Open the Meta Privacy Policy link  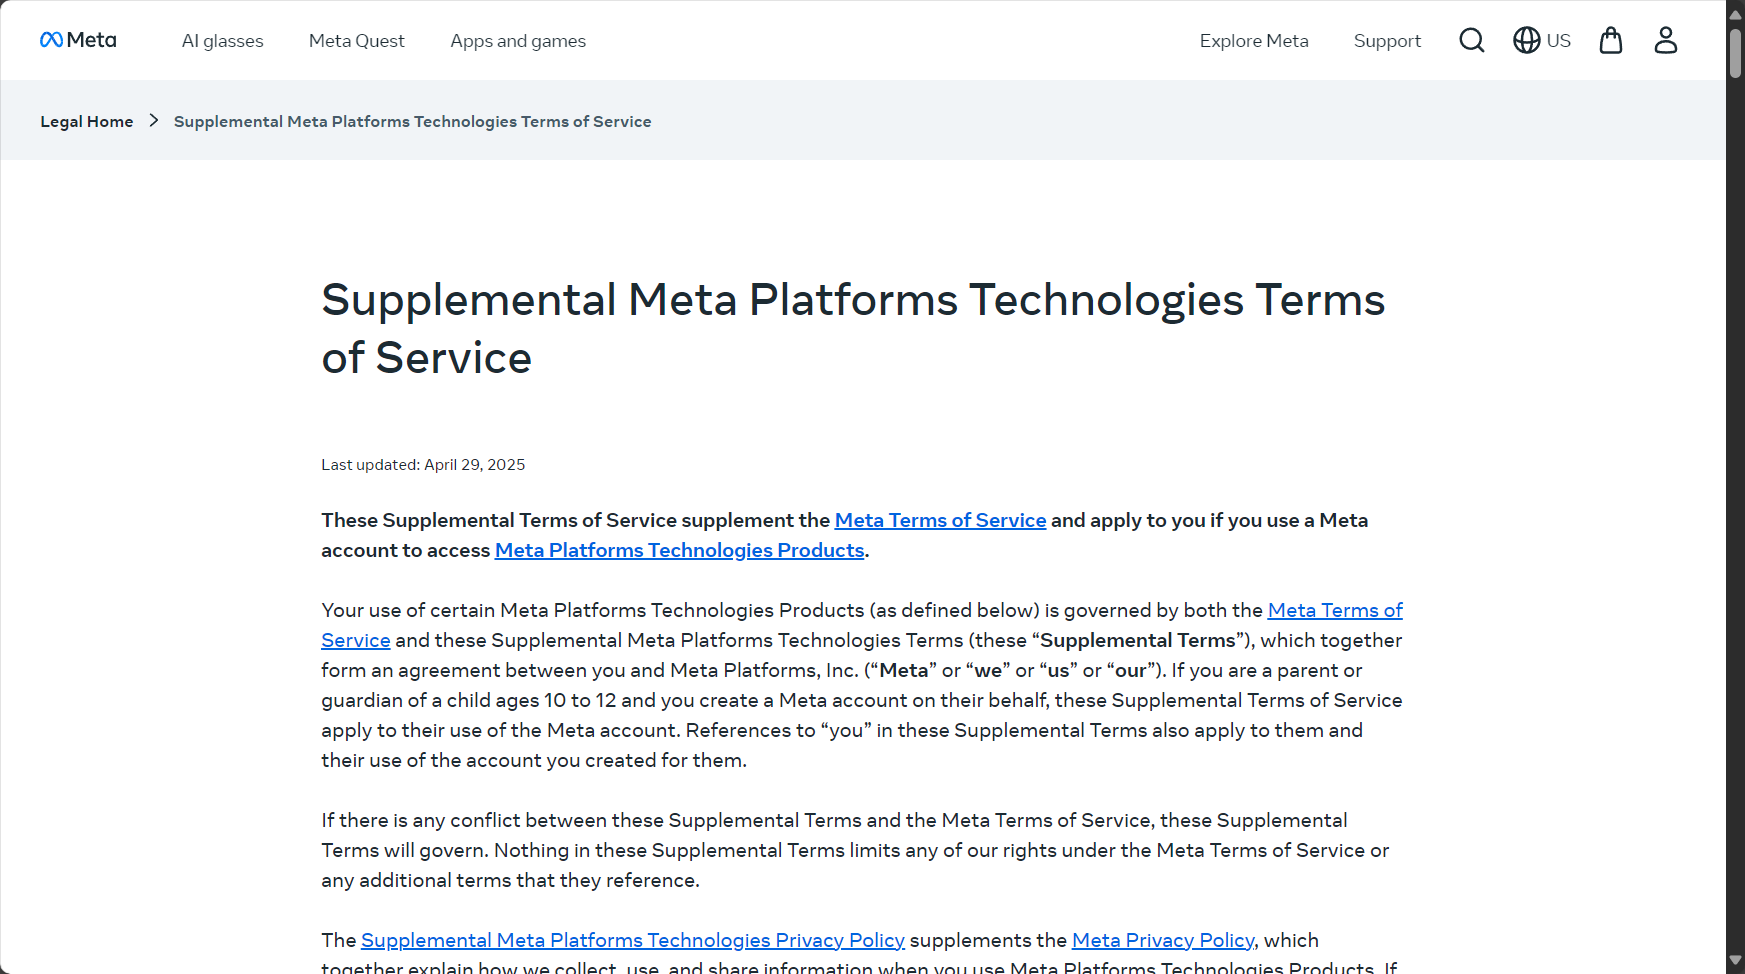pos(1162,940)
